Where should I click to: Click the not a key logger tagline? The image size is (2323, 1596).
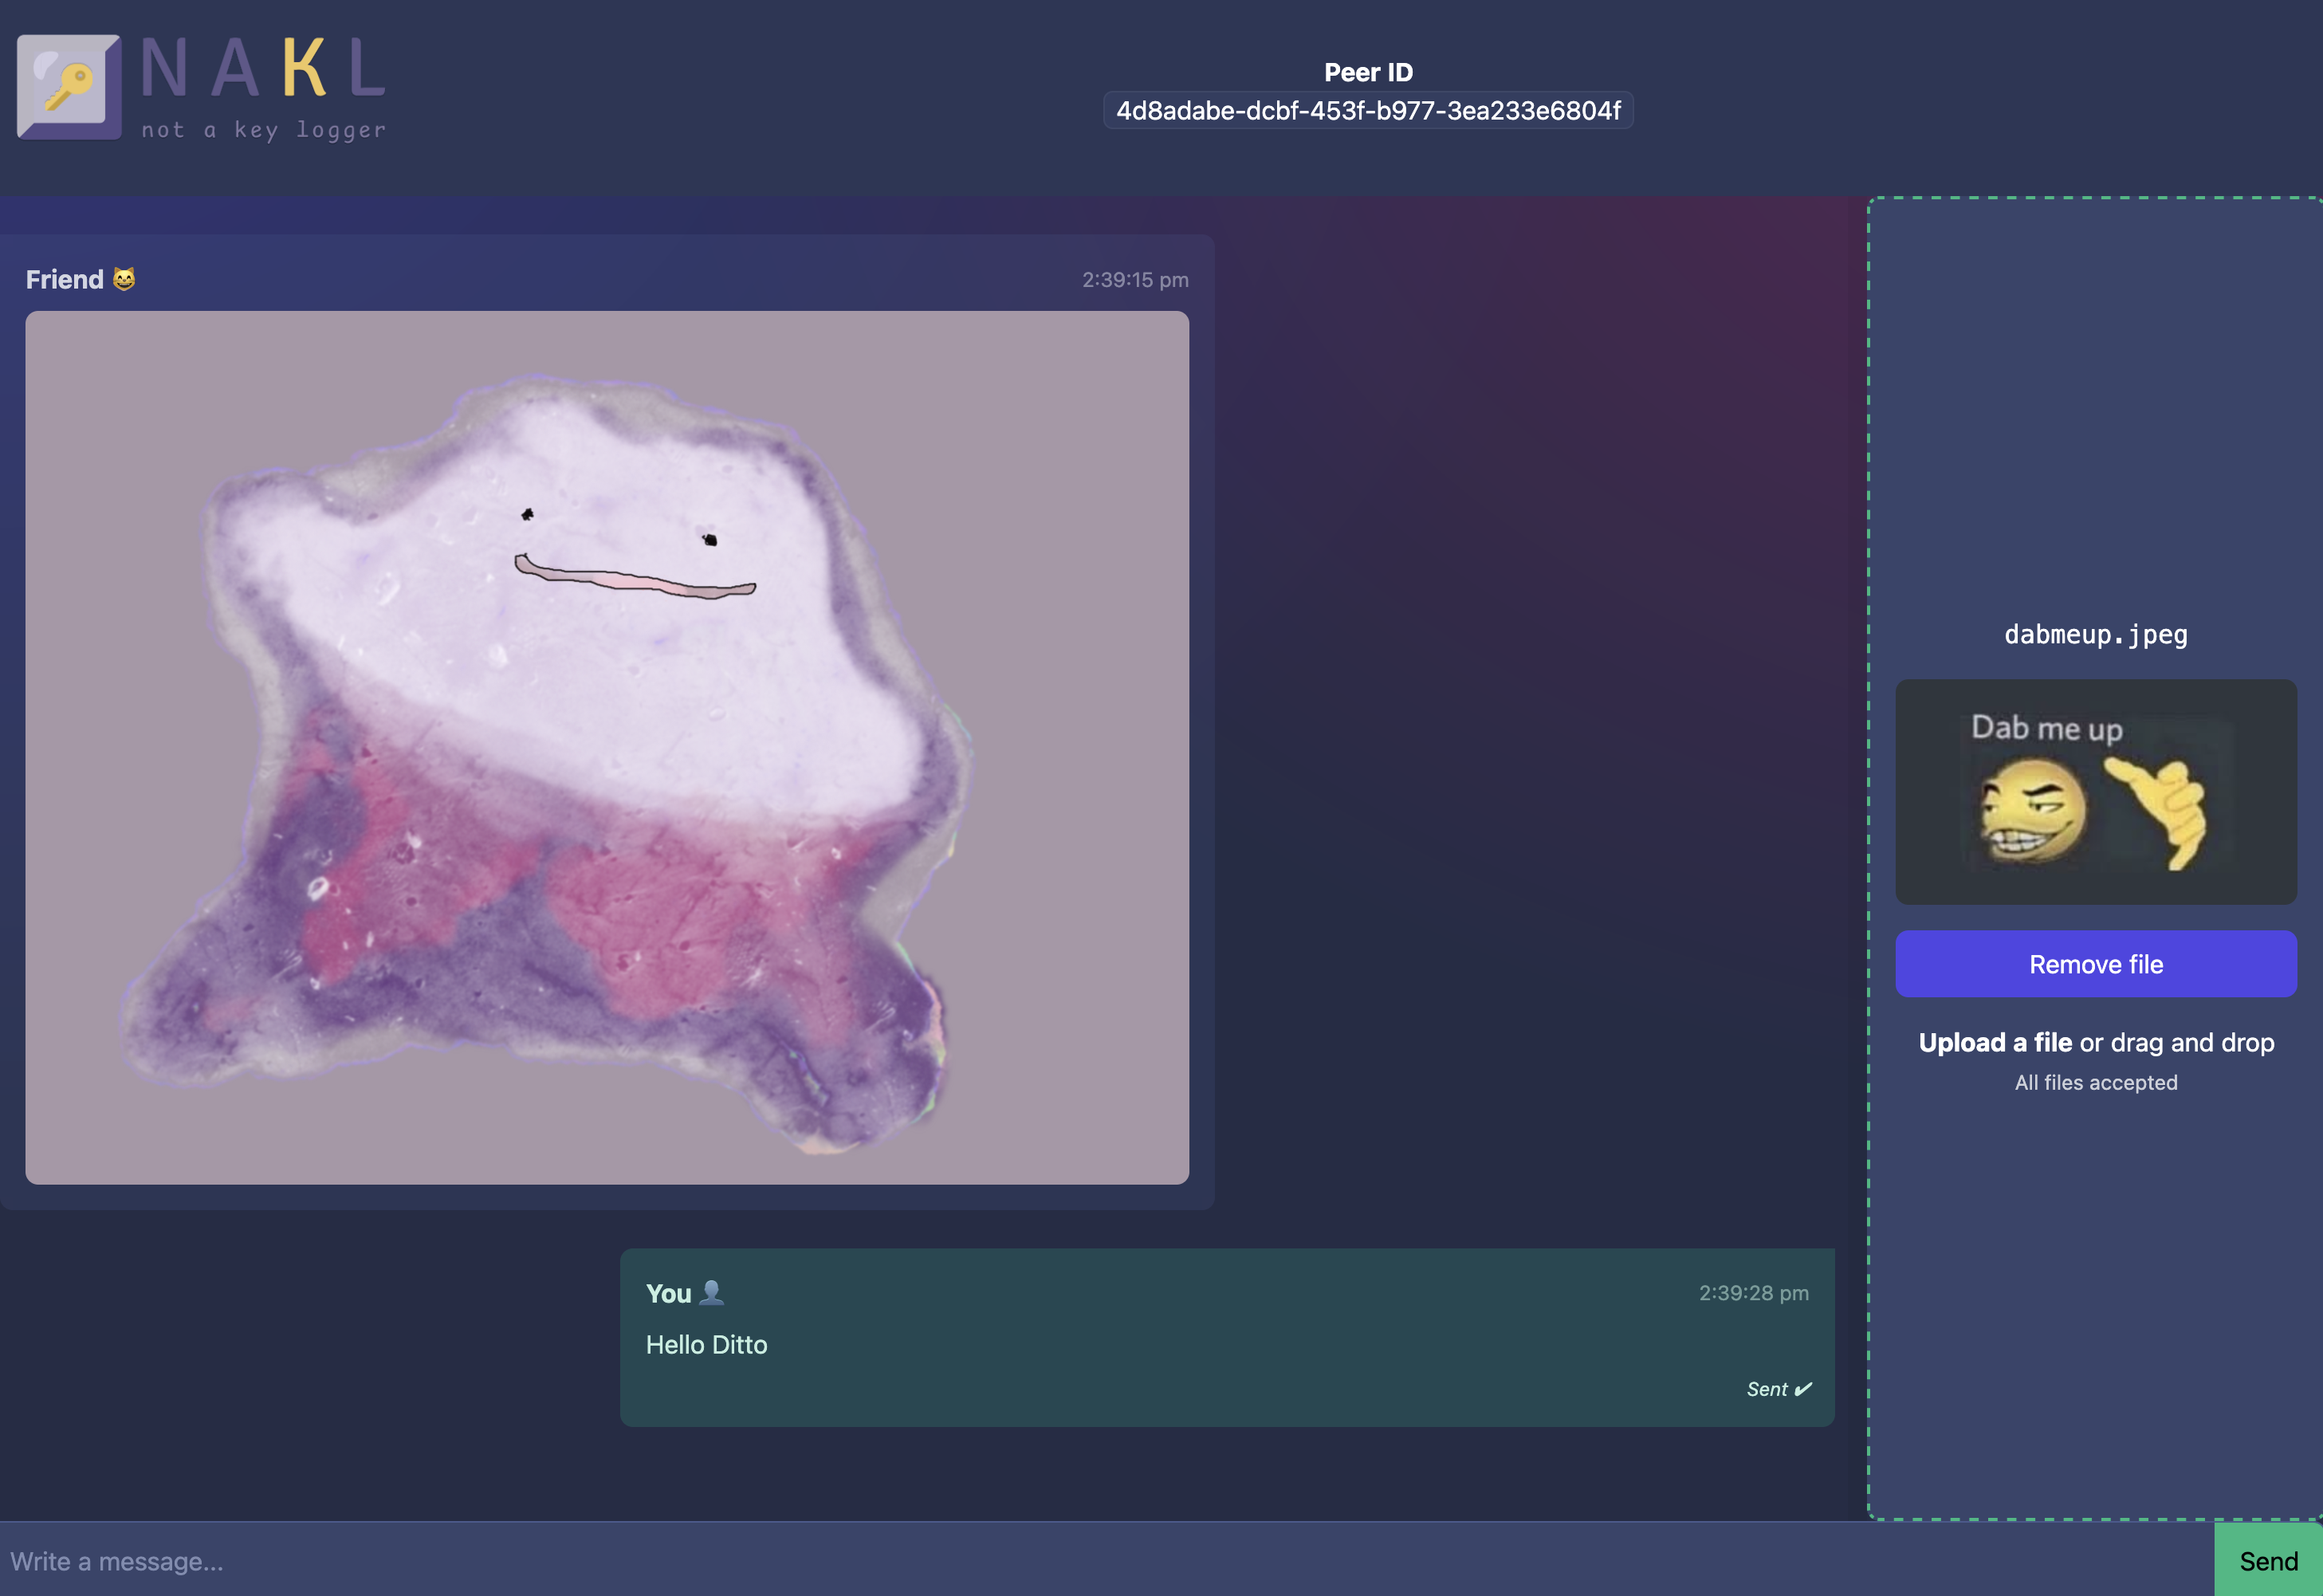point(263,130)
